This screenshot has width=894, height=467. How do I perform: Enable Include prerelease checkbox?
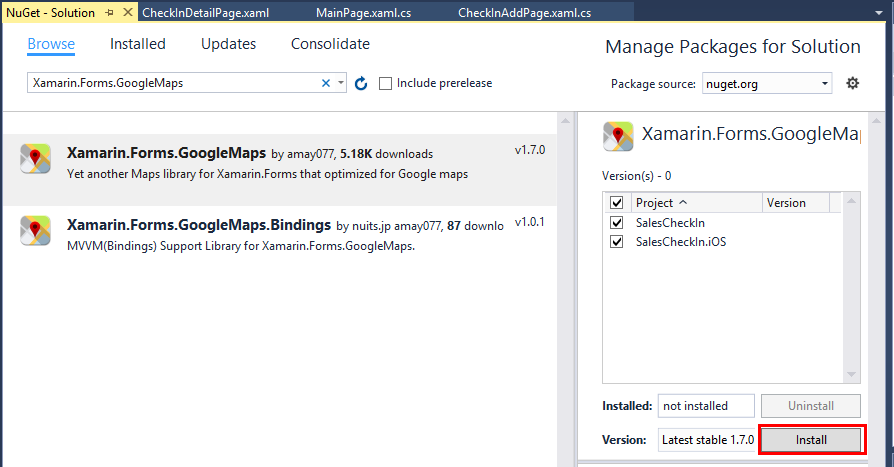click(x=386, y=83)
